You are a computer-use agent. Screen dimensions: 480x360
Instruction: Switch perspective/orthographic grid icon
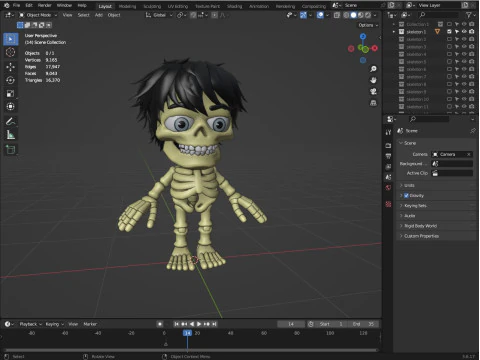pyautogui.click(x=373, y=103)
